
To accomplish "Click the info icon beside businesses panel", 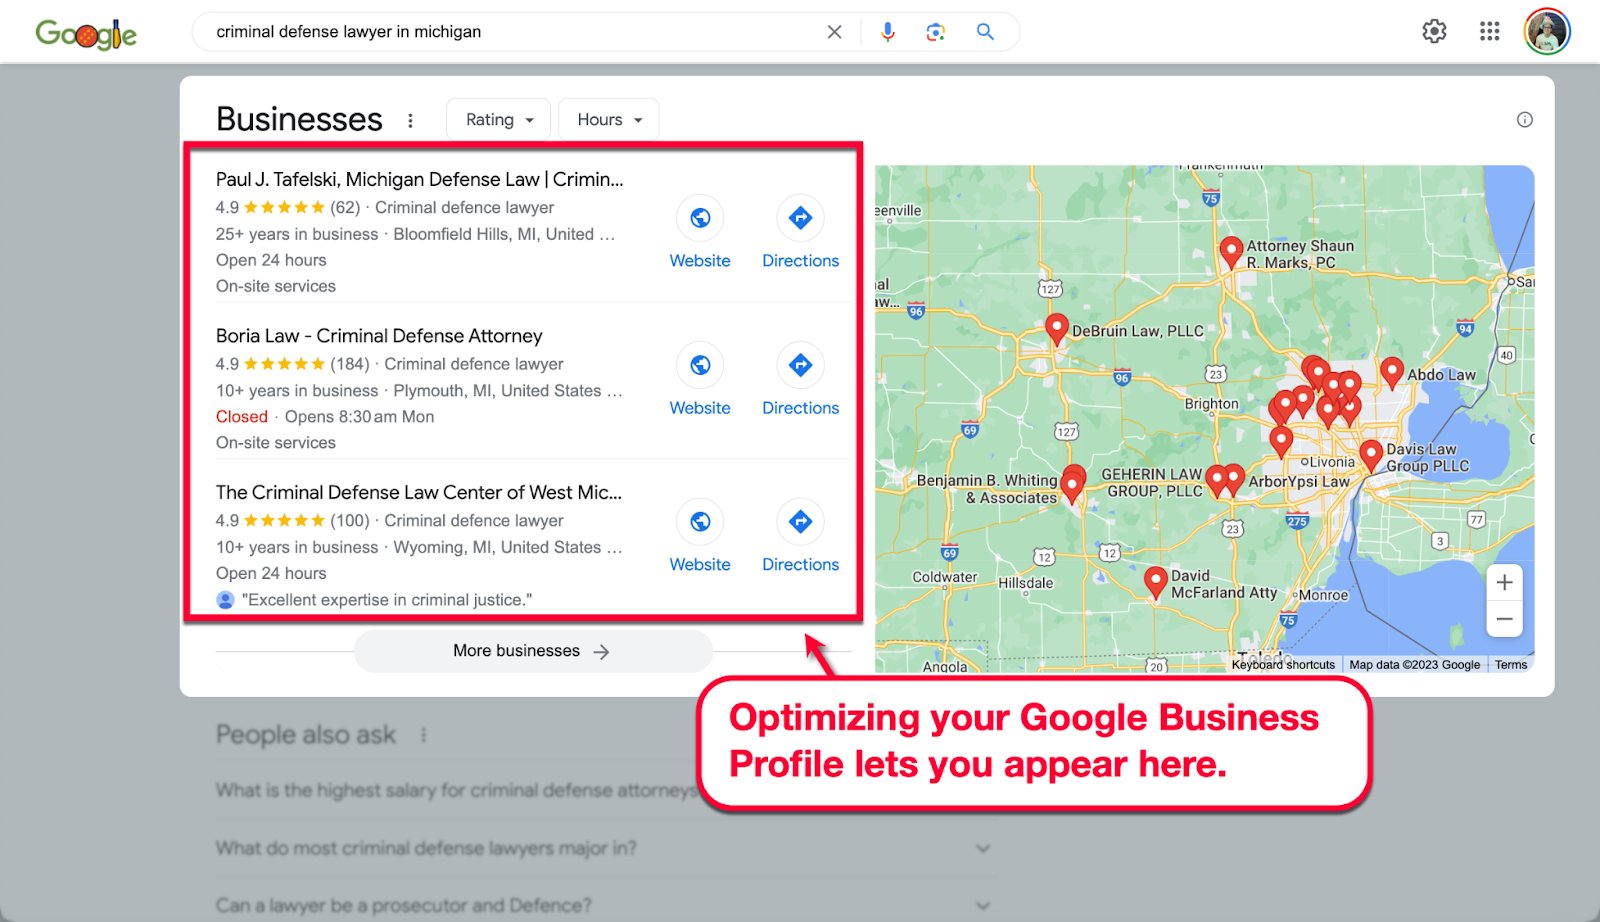I will (1524, 120).
